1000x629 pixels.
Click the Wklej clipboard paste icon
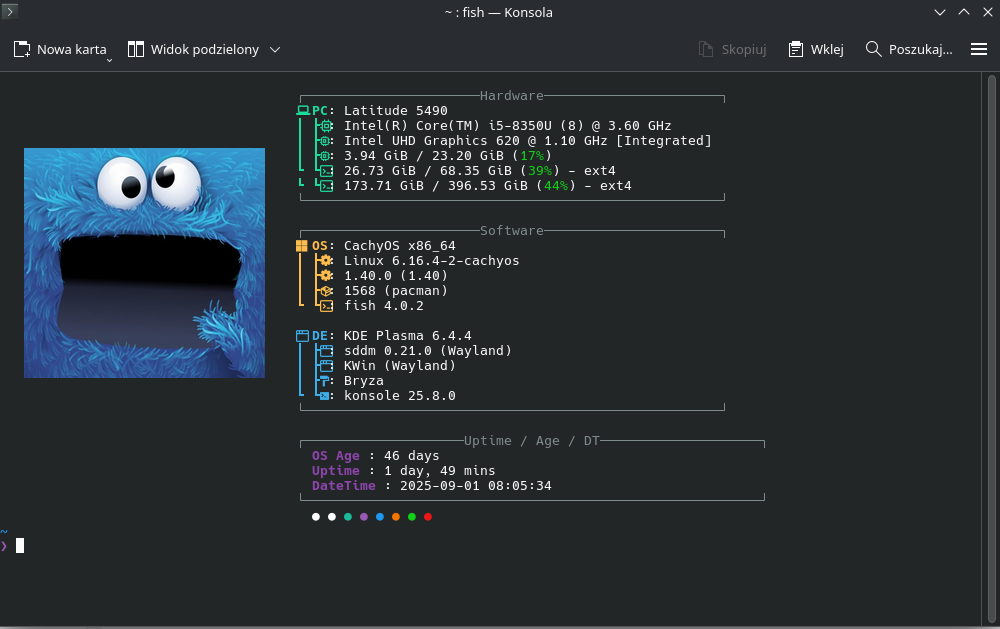point(796,49)
